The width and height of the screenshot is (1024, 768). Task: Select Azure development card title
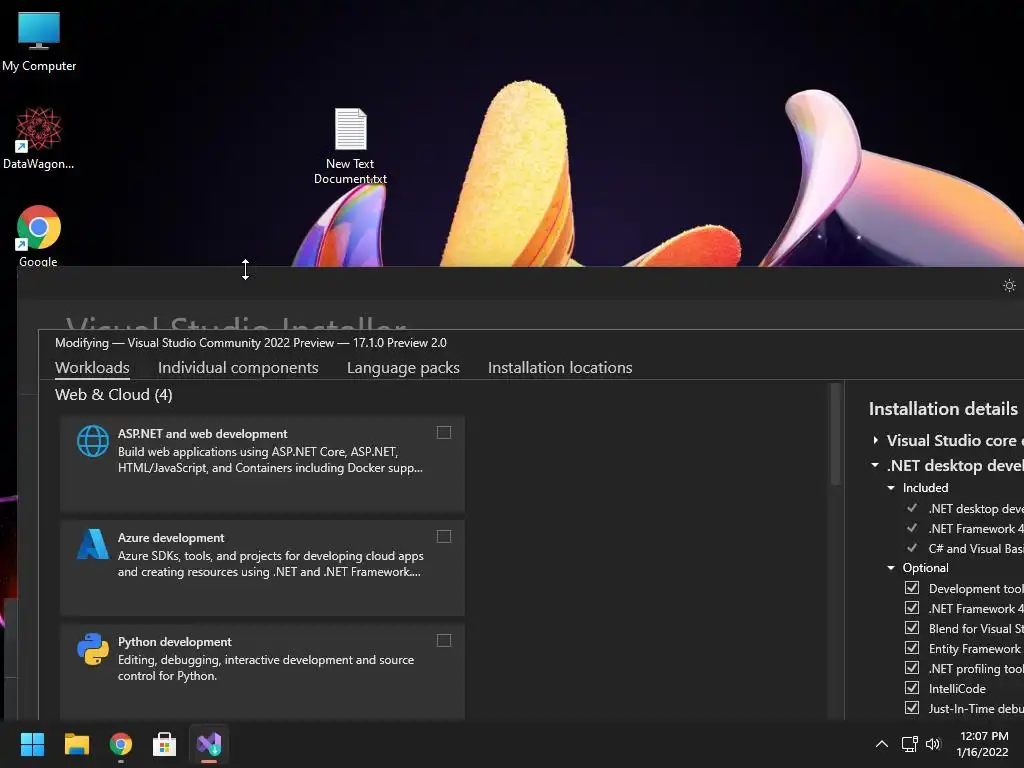point(171,537)
